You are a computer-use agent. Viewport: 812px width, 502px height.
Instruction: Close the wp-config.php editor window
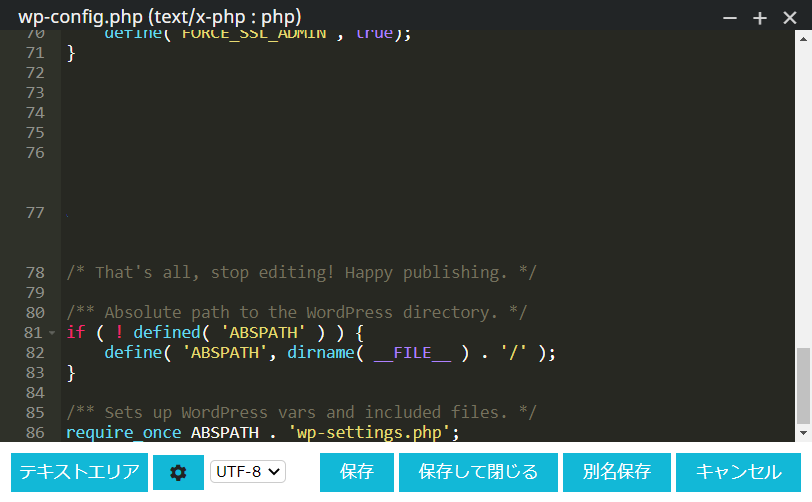tap(790, 18)
